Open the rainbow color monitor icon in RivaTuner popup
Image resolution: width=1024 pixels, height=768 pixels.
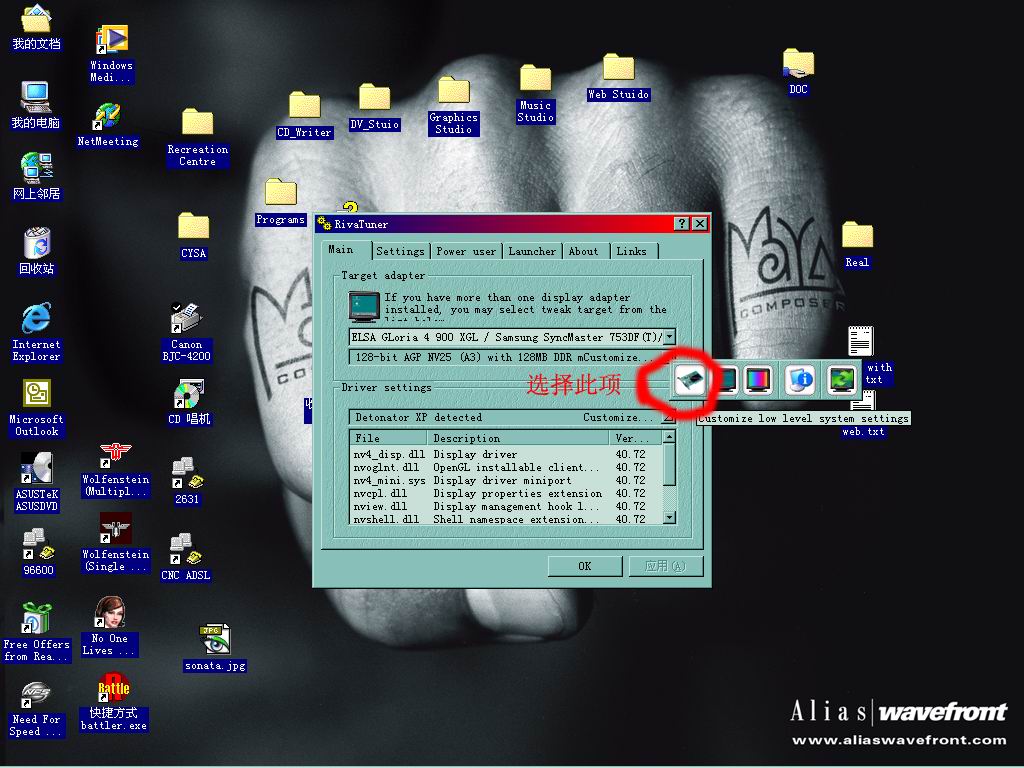tap(758, 379)
